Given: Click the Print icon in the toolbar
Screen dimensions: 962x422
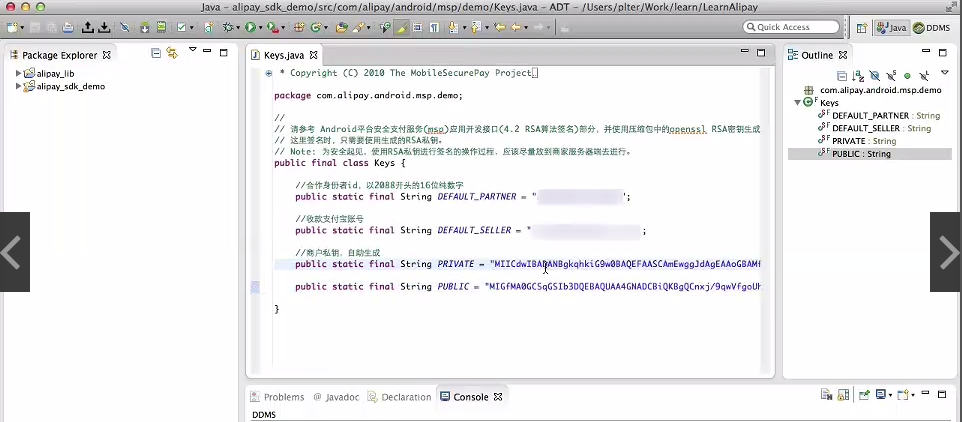Looking at the screenshot, I should click(x=67, y=27).
